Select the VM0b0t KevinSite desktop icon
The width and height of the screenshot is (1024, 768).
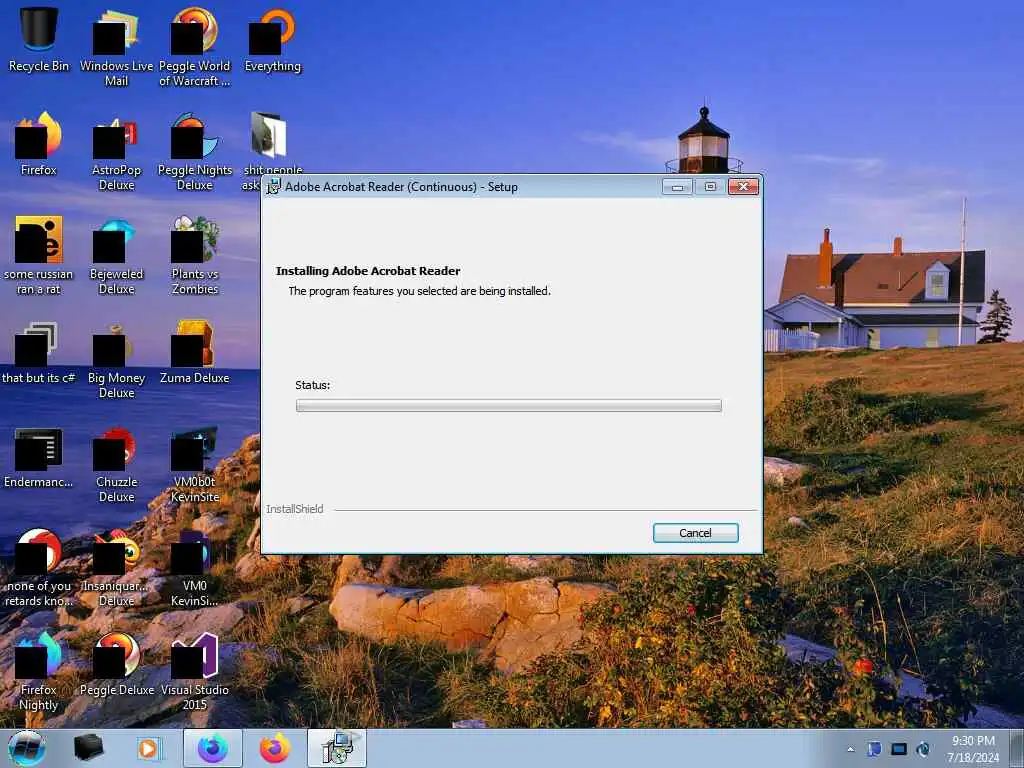195,464
